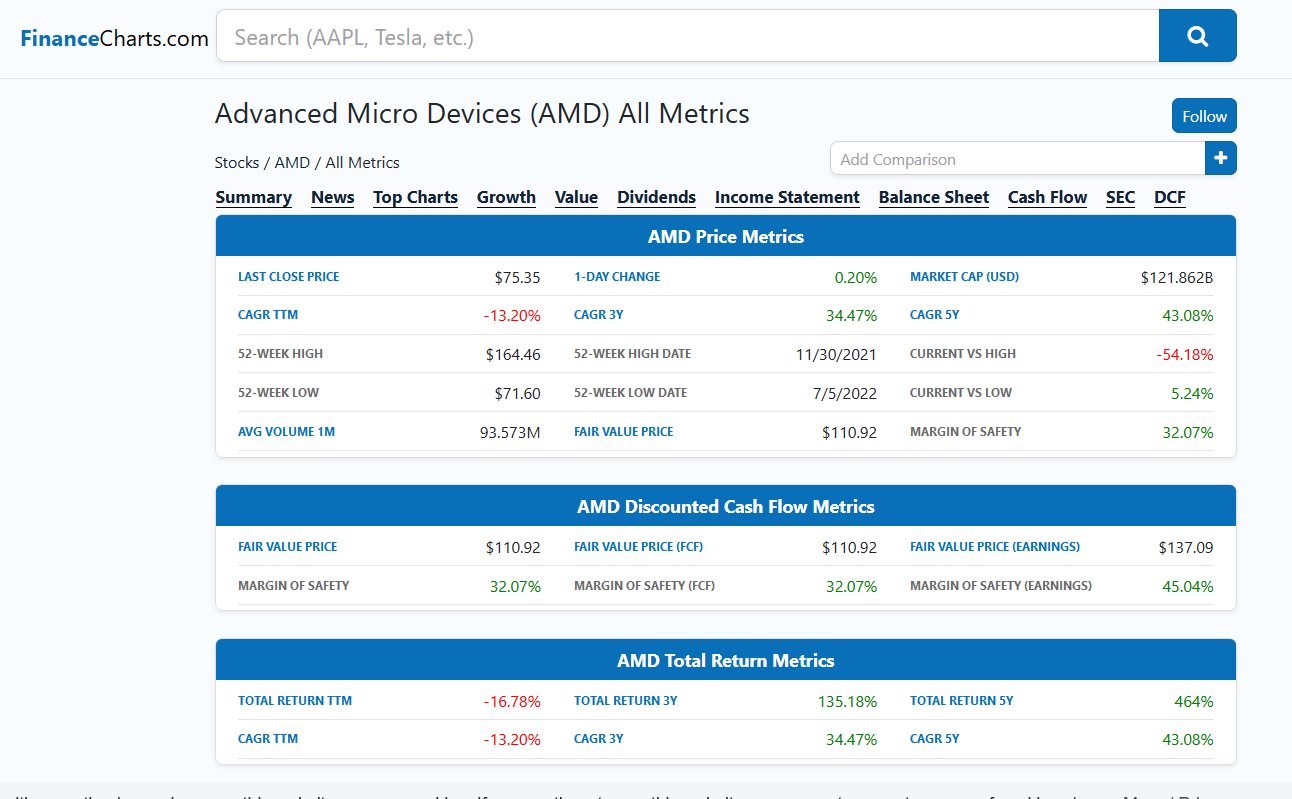Click the AMD Total Return Metrics header
1292x799 pixels.
[x=726, y=660]
